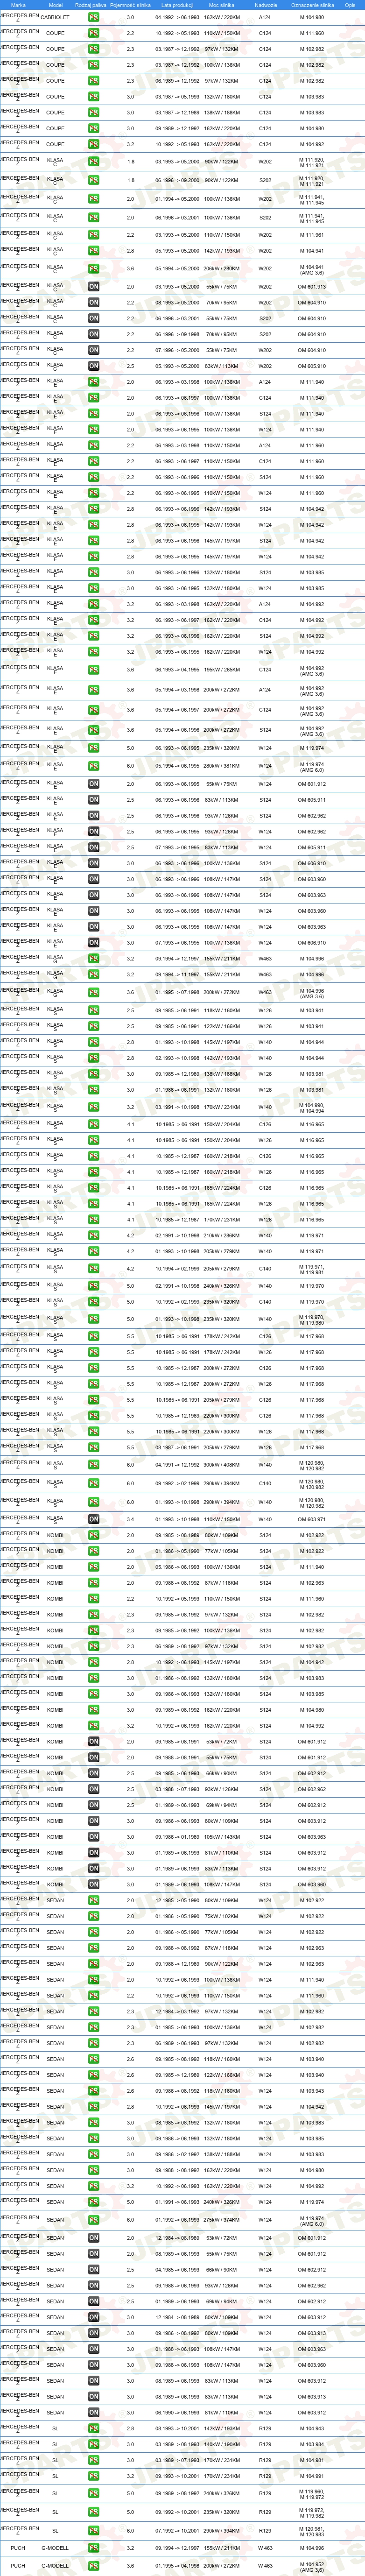Click the PB icon in the SL M 104.981 row
The width and height of the screenshot is (365, 2576).
(93, 2460)
